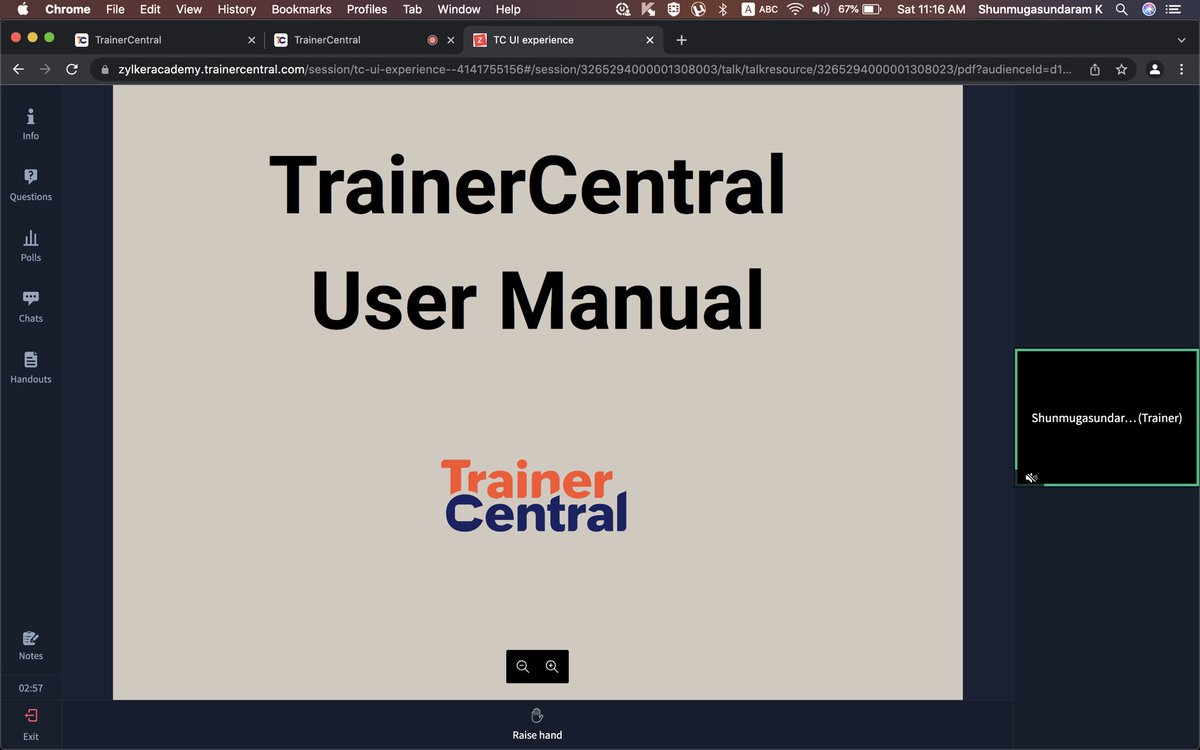Reload the current page
1200x750 pixels.
[72, 69]
